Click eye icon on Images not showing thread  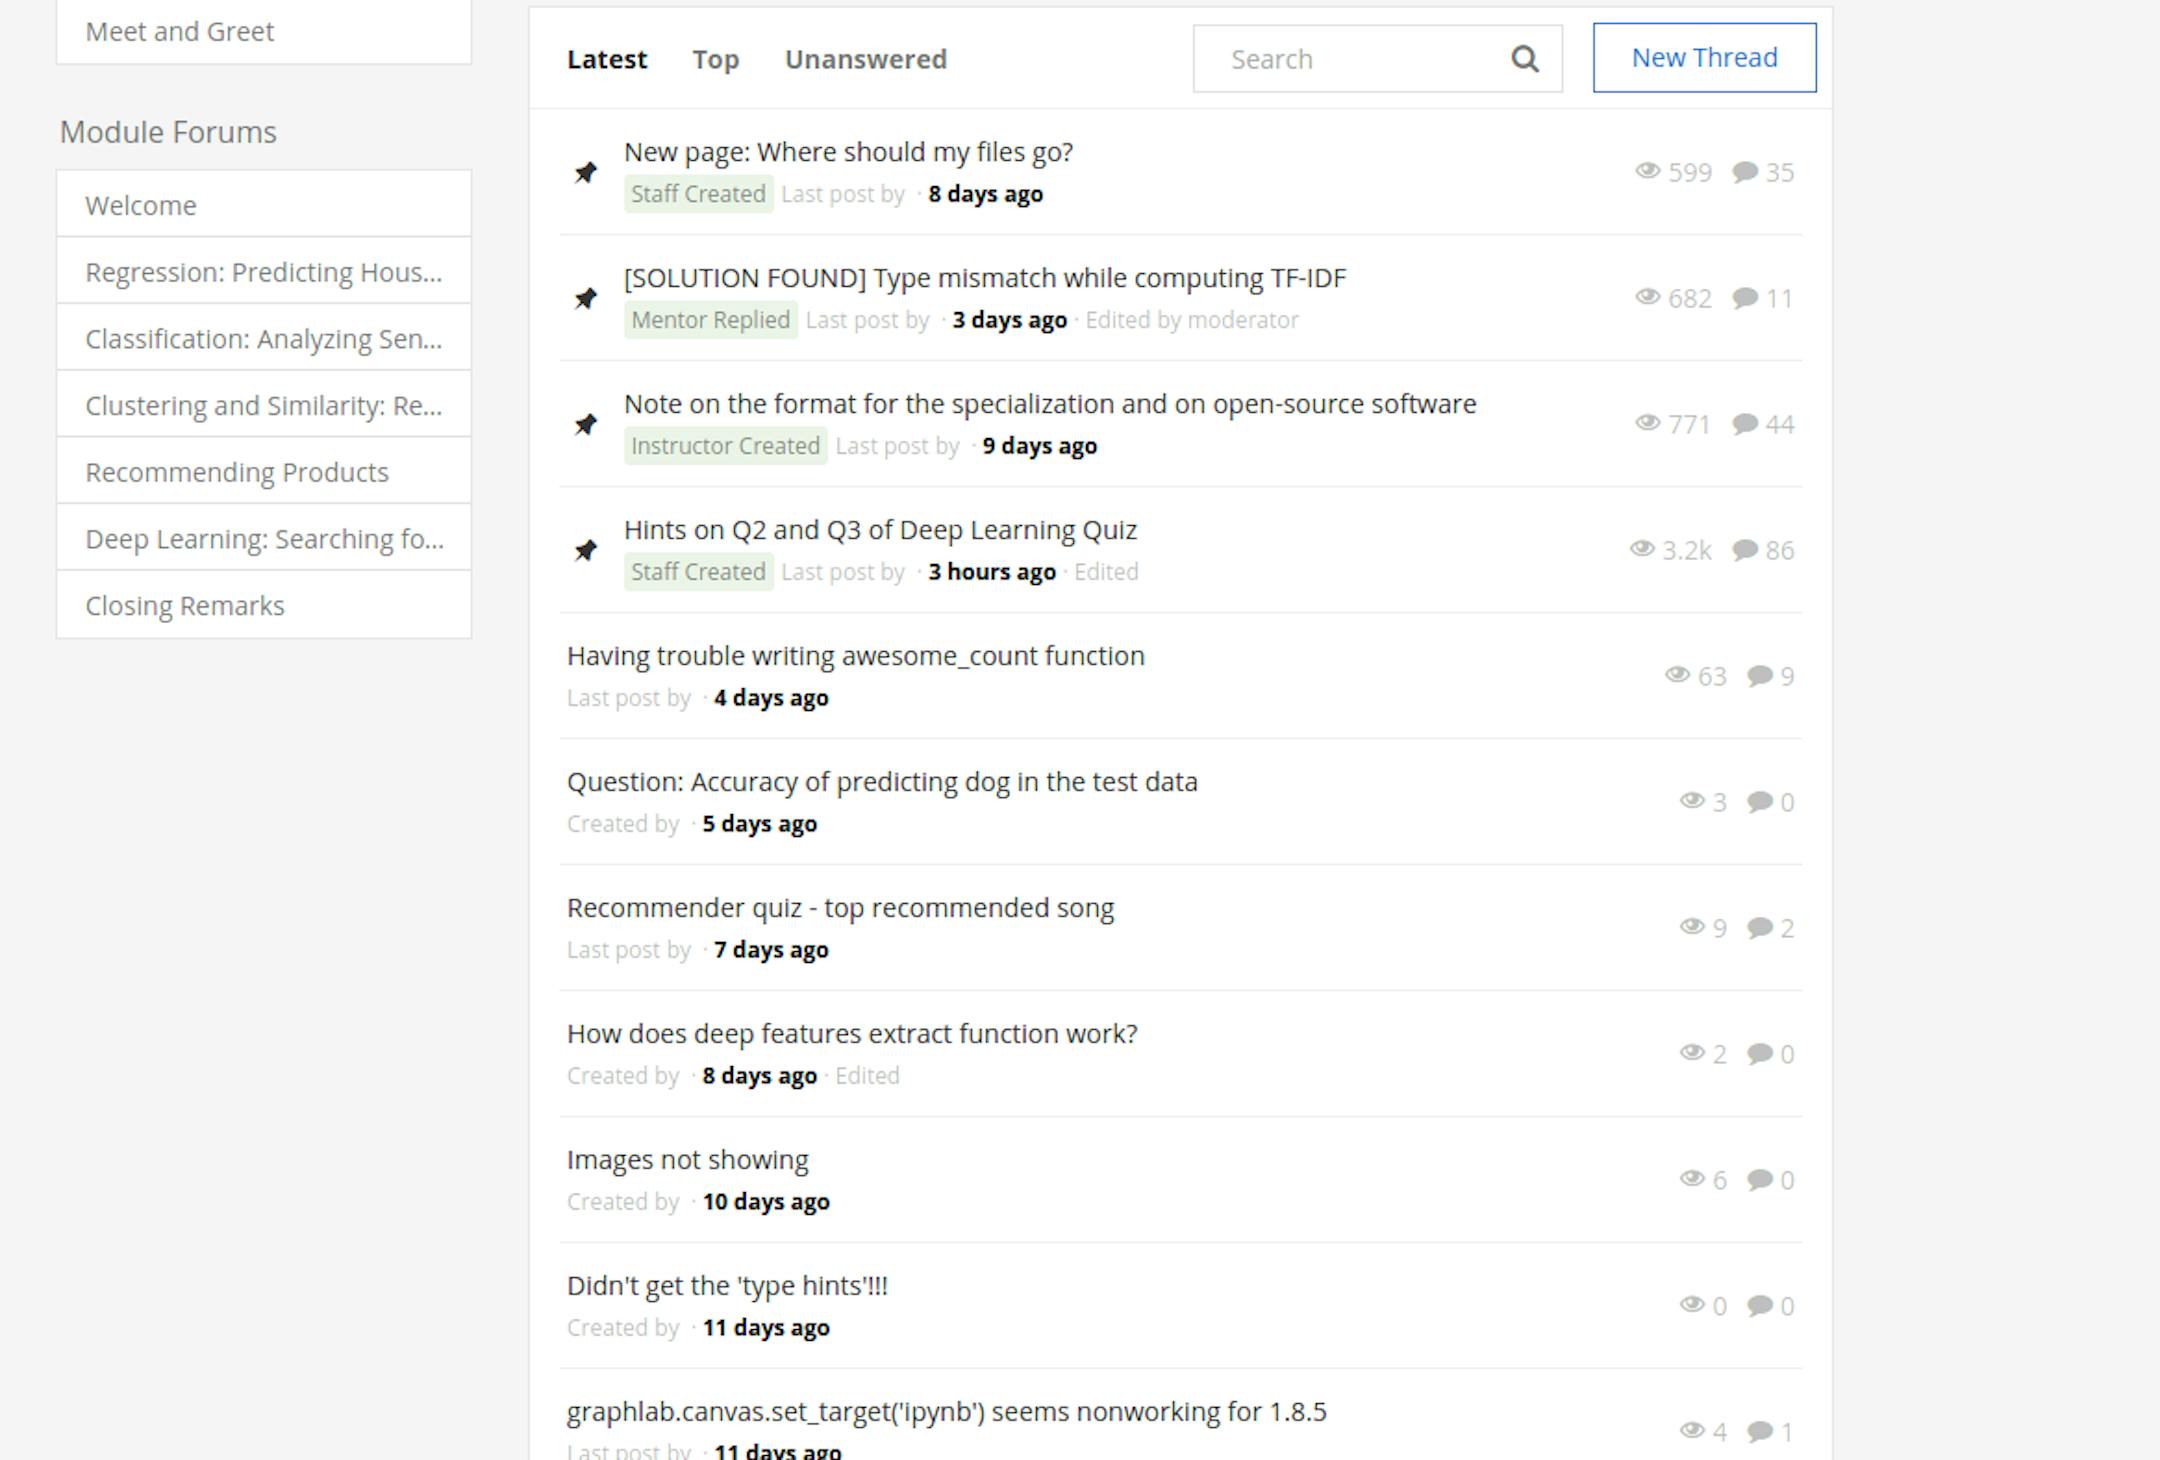tap(1692, 1179)
